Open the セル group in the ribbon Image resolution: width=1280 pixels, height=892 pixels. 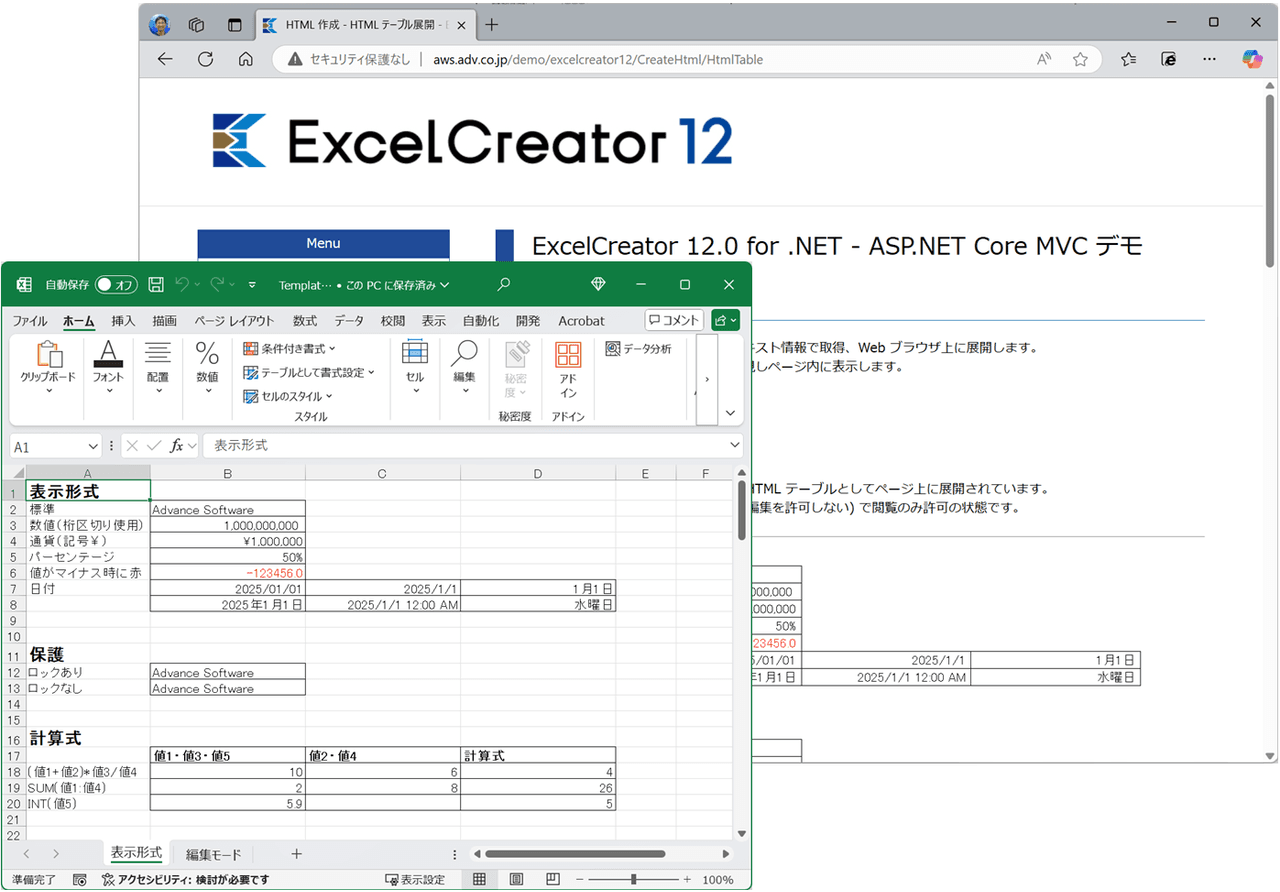[x=415, y=367]
